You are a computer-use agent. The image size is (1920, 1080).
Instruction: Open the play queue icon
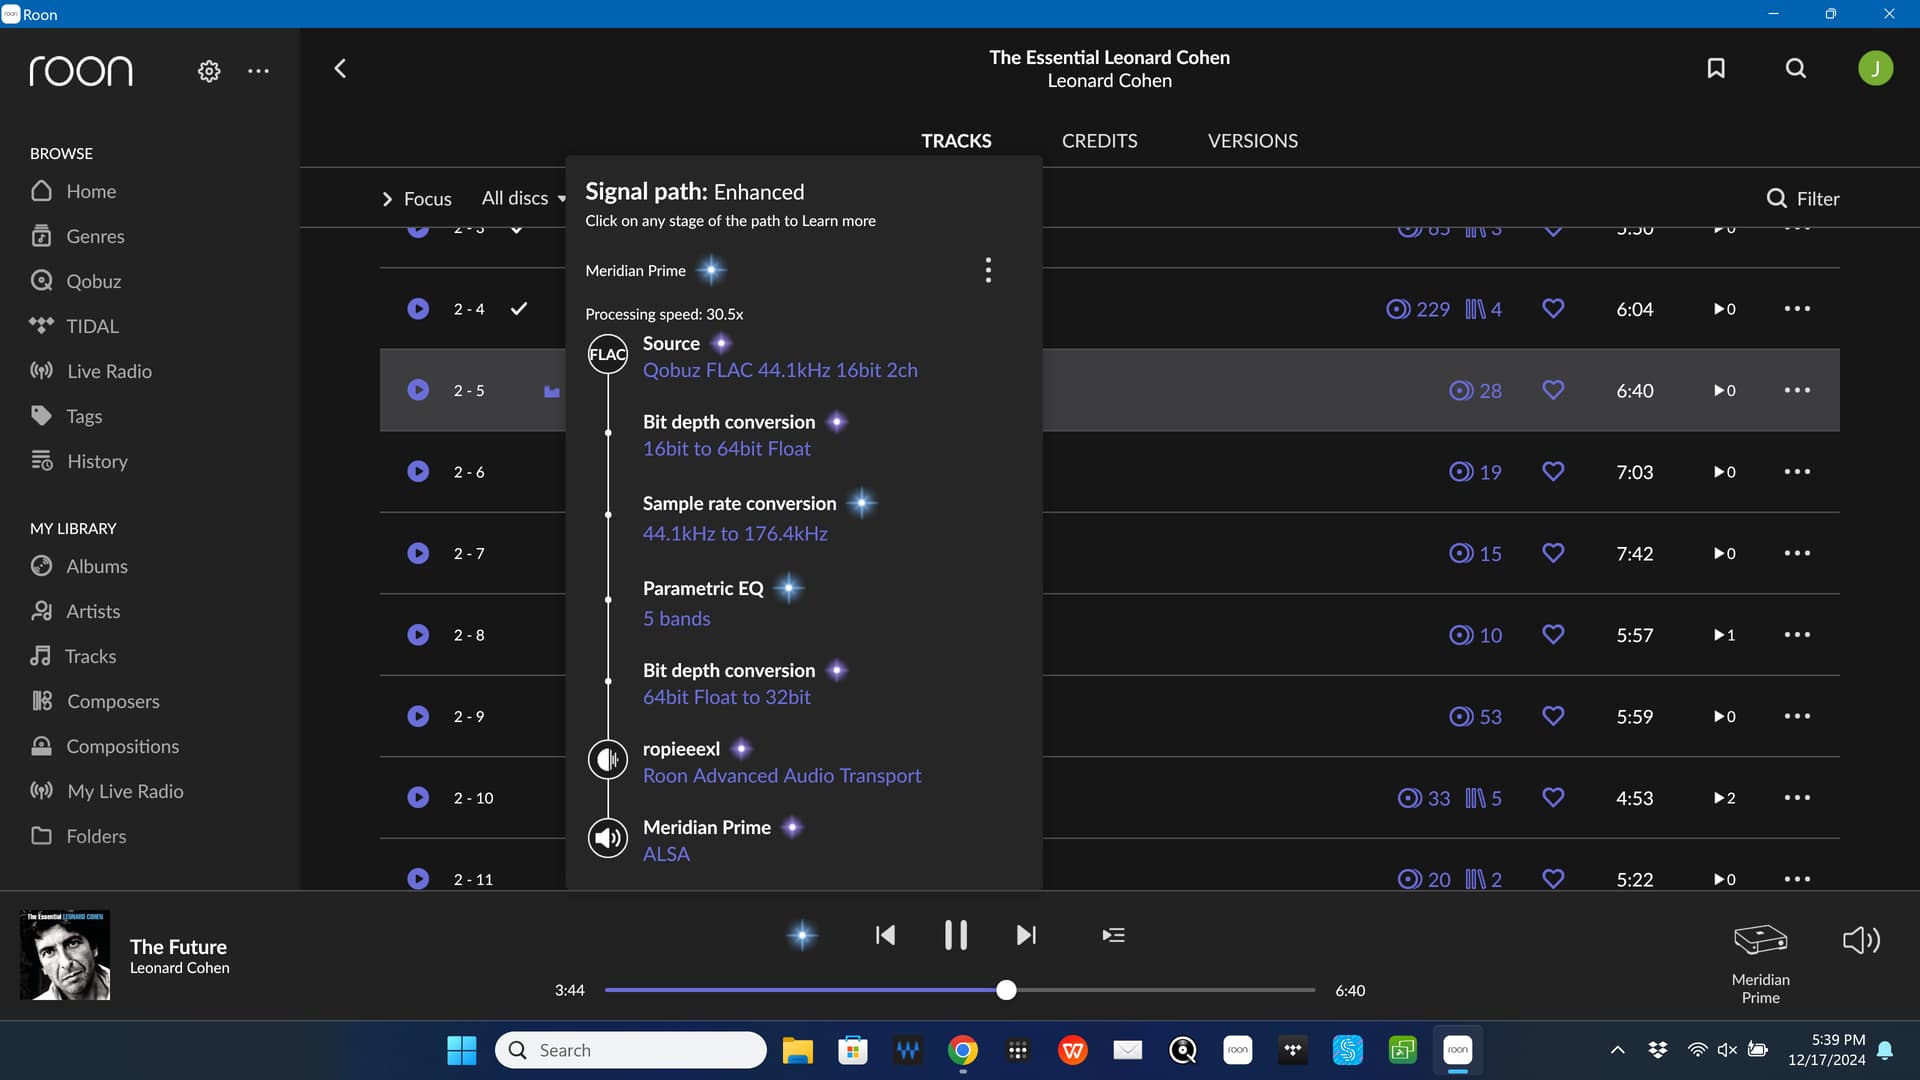click(x=1113, y=935)
